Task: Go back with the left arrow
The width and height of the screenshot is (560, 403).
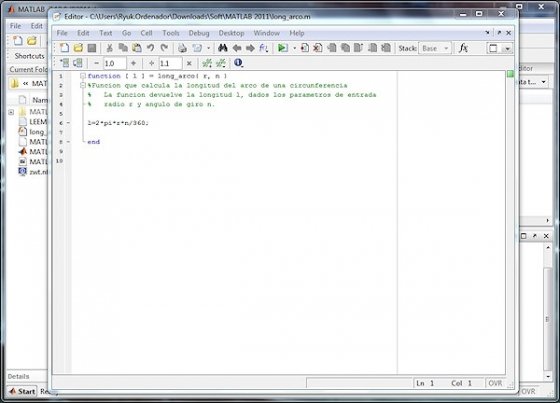Action: coord(236,48)
